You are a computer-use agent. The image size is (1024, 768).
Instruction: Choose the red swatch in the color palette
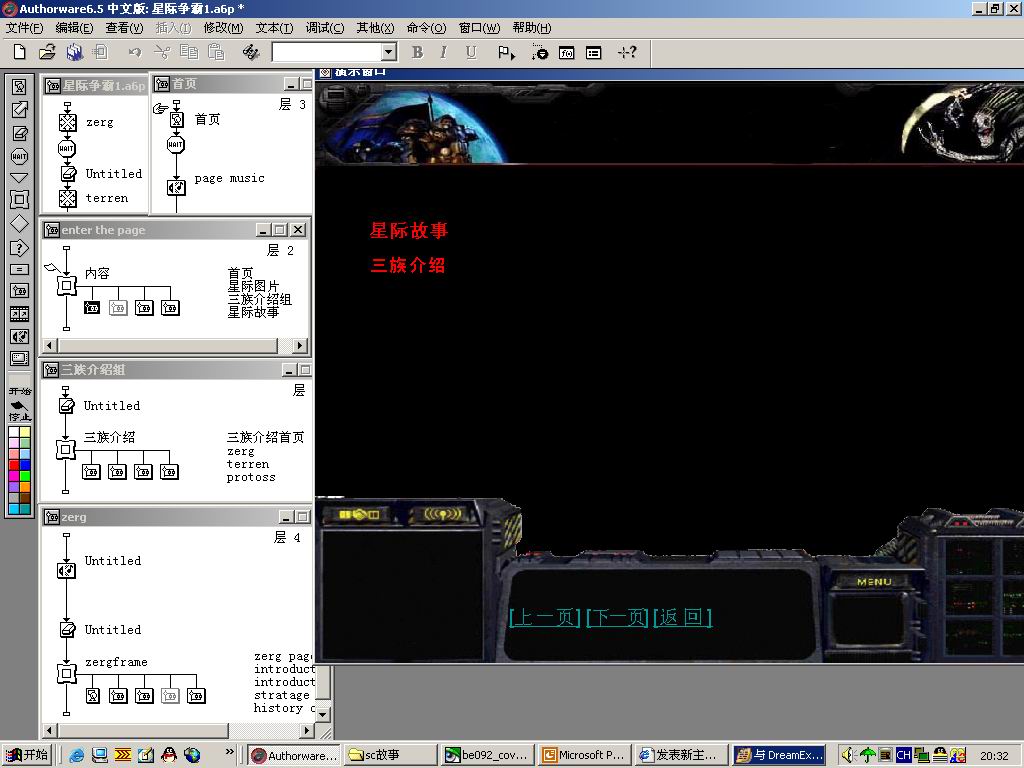tap(14, 465)
